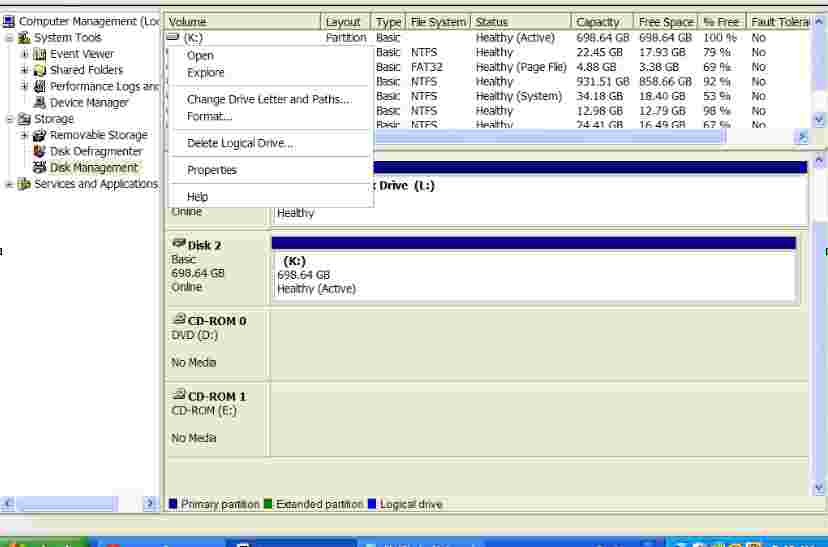This screenshot has width=828, height=547.
Task: Click the CD-ROM 0 disc icon
Action: 179,319
